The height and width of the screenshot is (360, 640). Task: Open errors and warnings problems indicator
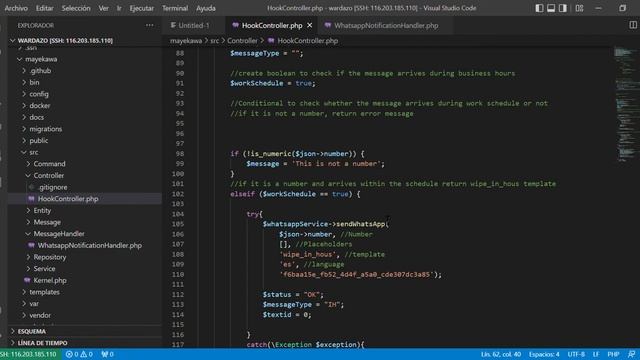tap(79, 354)
